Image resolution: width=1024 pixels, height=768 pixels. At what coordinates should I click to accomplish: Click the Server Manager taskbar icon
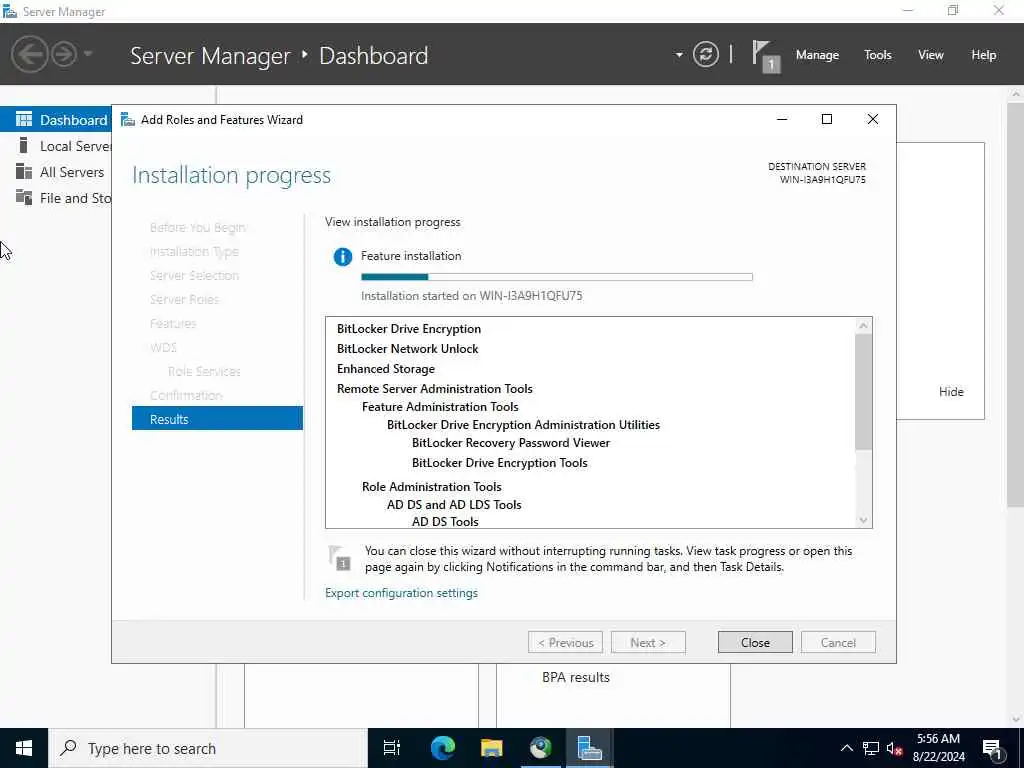589,748
